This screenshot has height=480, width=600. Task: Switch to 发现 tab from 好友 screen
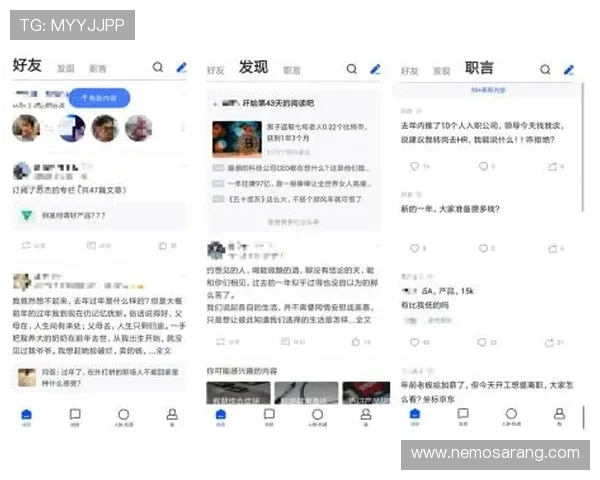pos(65,69)
